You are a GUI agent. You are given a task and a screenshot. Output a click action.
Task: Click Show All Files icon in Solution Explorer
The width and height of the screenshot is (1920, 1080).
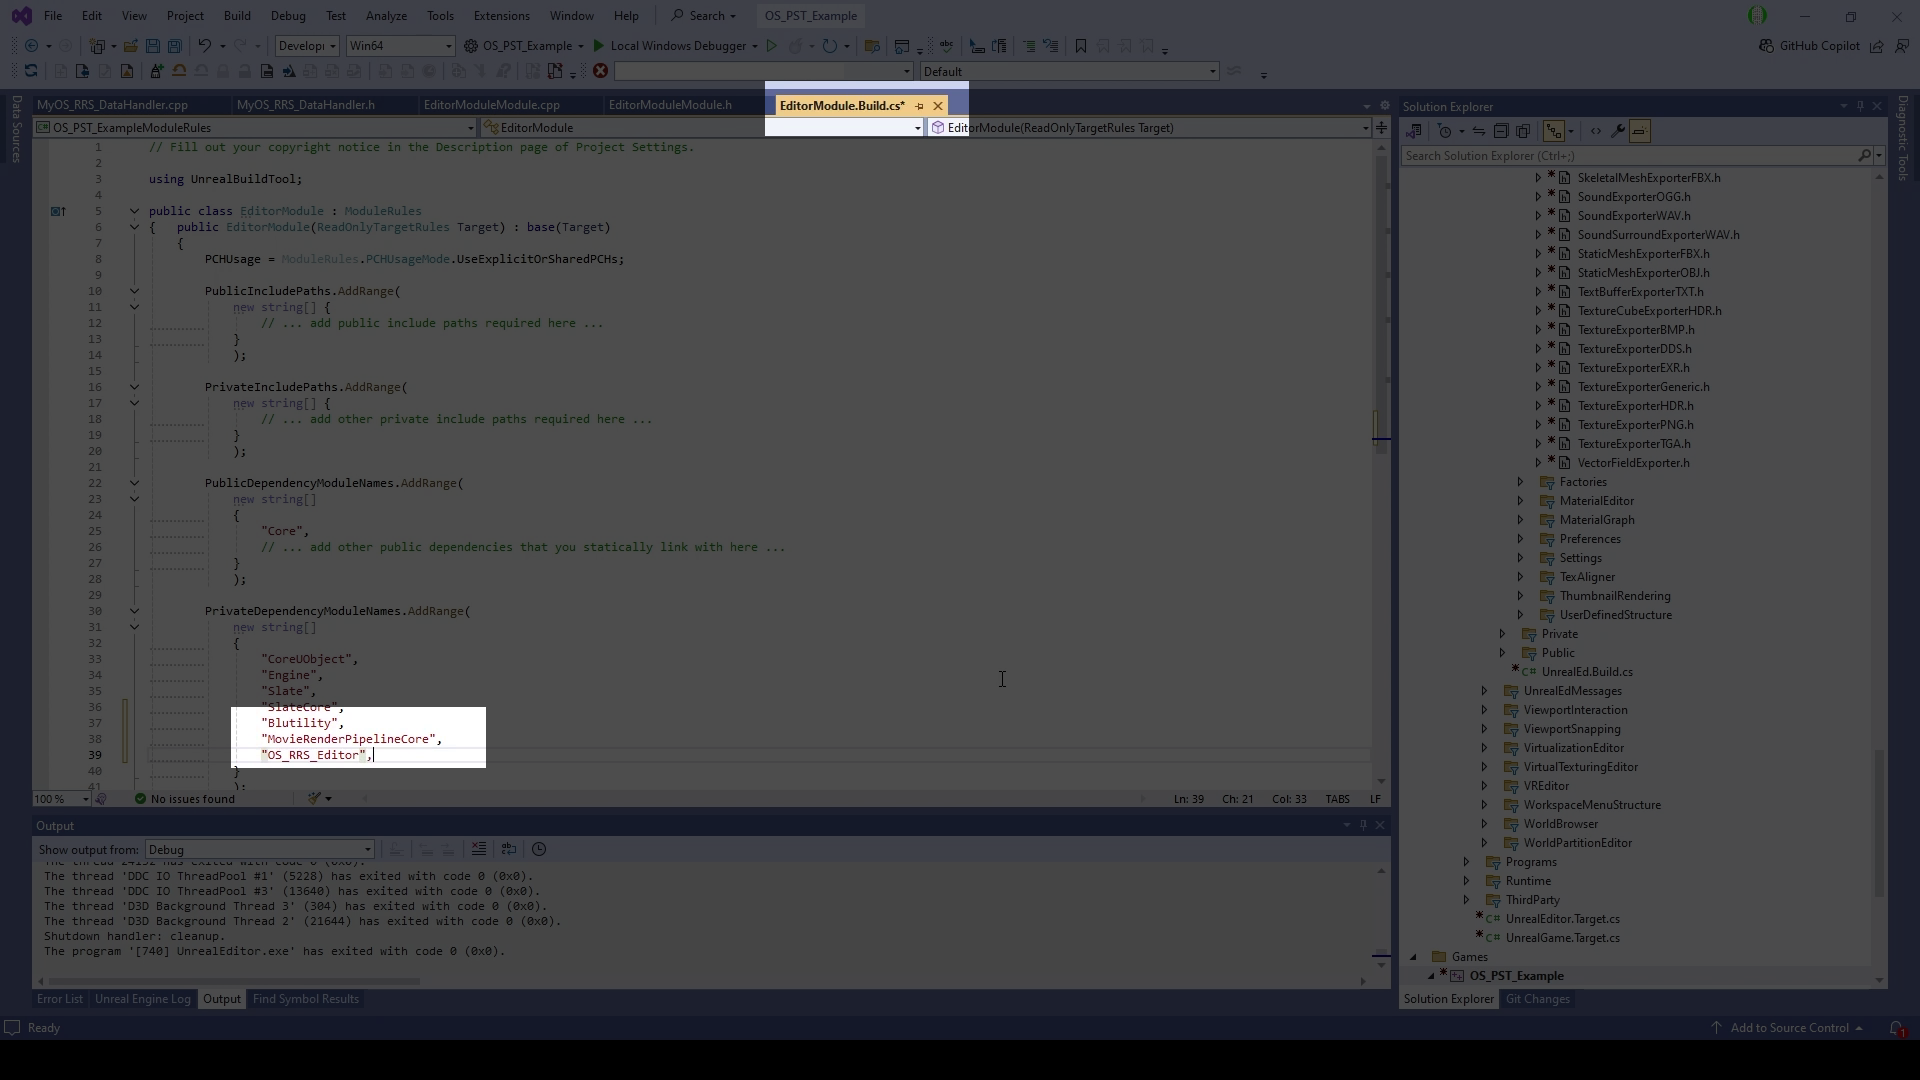(x=1523, y=131)
